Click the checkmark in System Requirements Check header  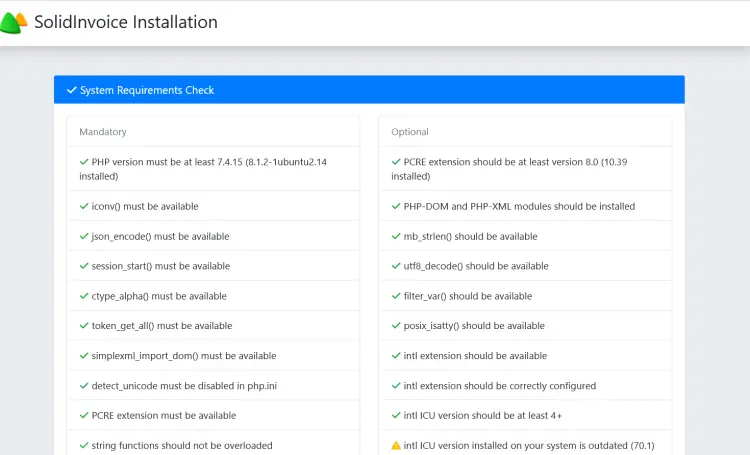pos(71,90)
